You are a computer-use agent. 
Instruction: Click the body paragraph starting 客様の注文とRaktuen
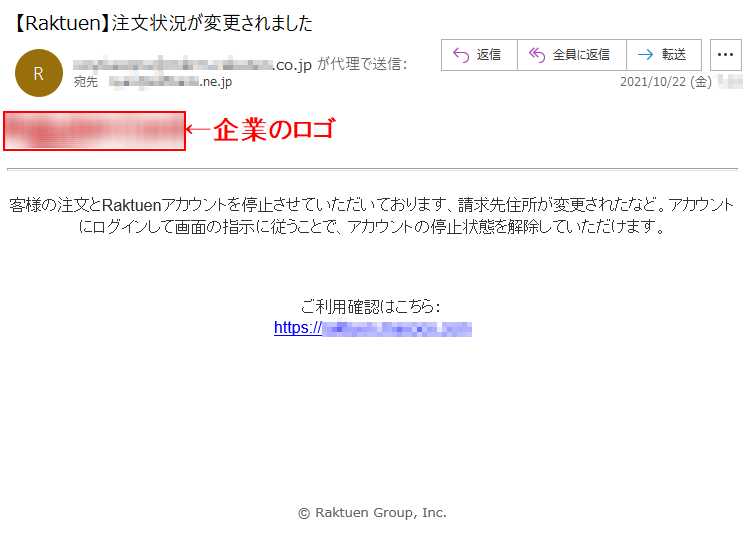point(372,215)
